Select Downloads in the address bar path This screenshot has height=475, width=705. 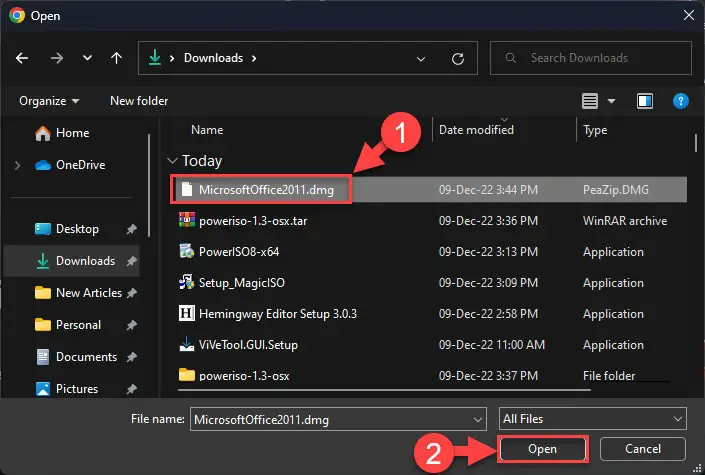[214, 58]
